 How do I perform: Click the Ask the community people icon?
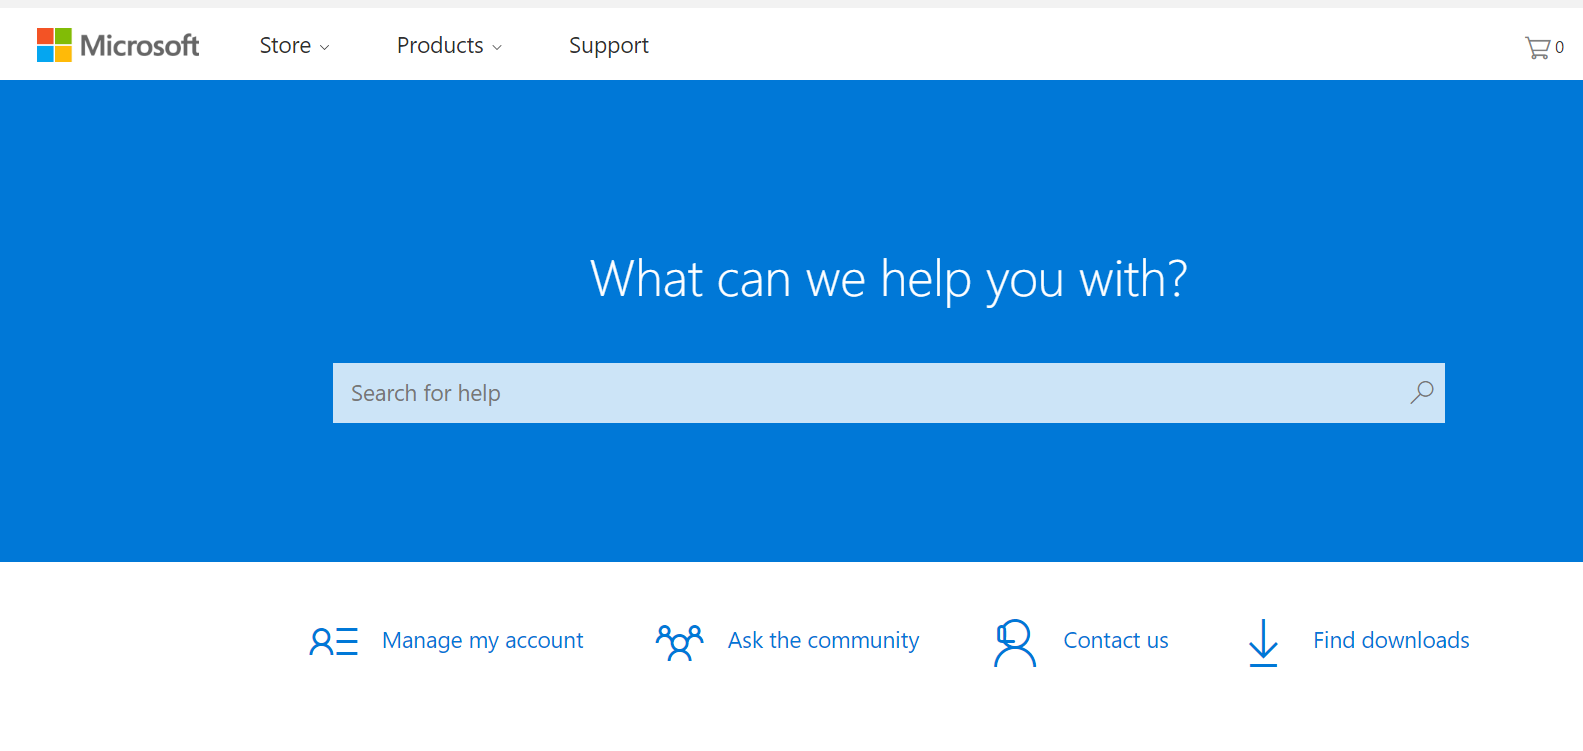point(679,641)
